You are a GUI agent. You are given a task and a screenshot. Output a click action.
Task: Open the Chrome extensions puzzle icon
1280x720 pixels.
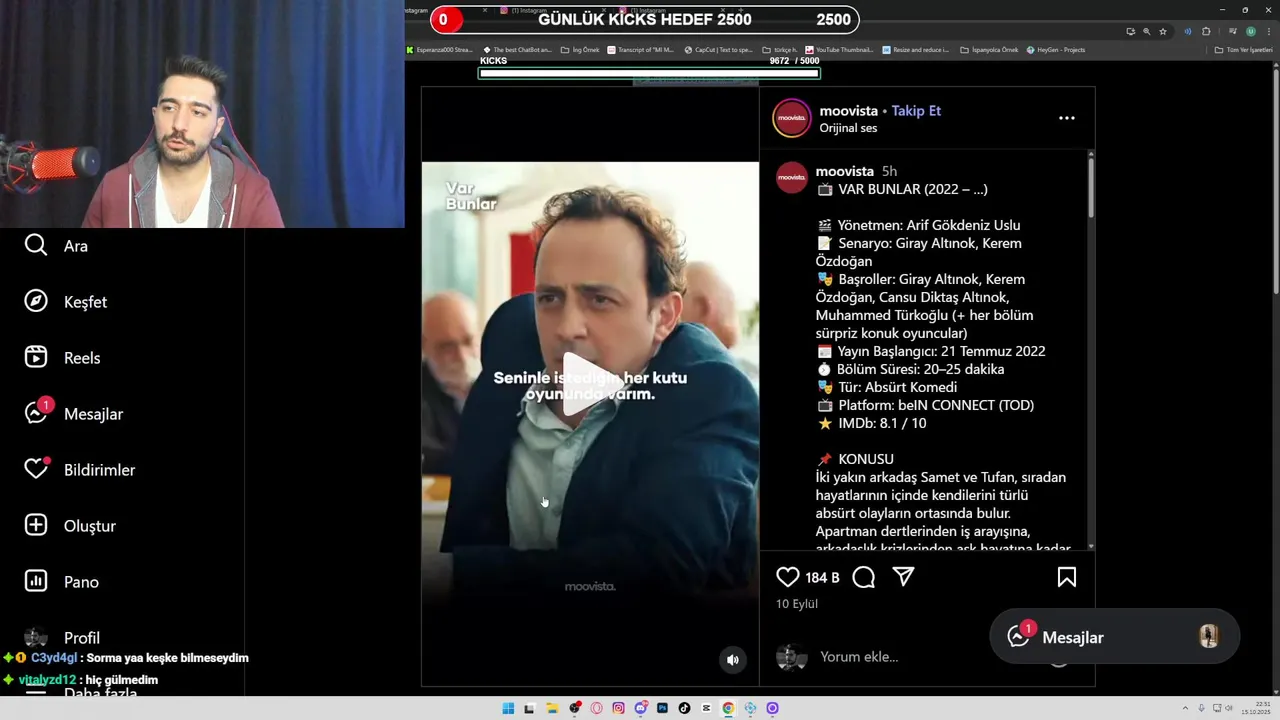pos(1206,31)
